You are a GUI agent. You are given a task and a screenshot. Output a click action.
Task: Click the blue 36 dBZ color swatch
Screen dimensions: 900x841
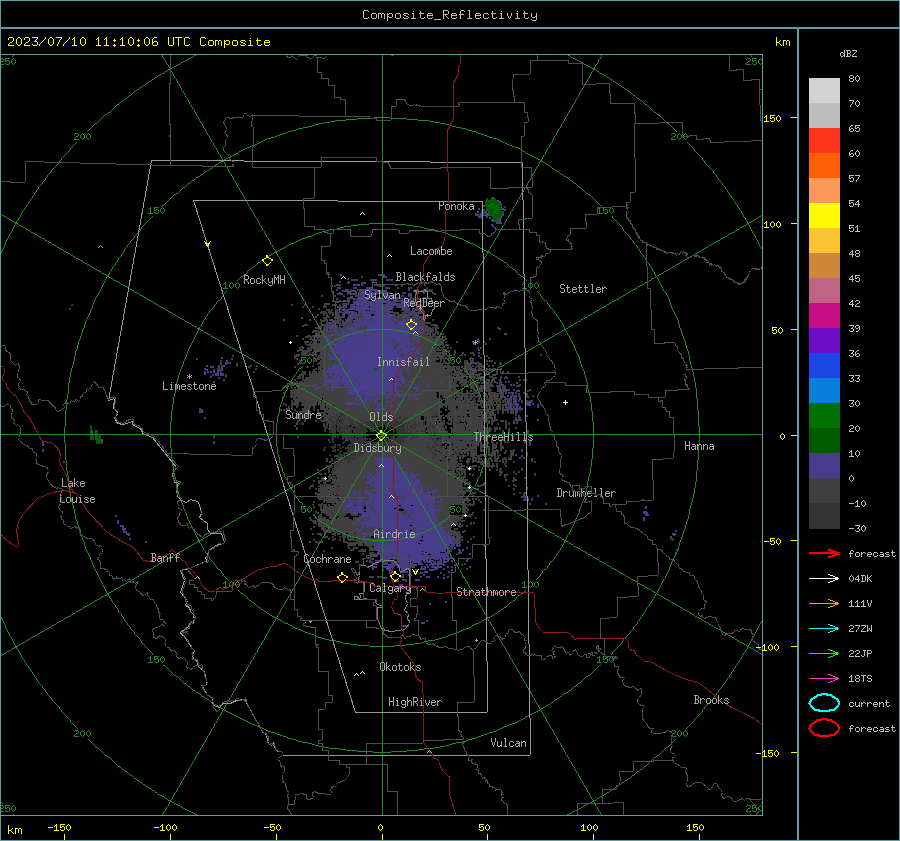pos(824,365)
